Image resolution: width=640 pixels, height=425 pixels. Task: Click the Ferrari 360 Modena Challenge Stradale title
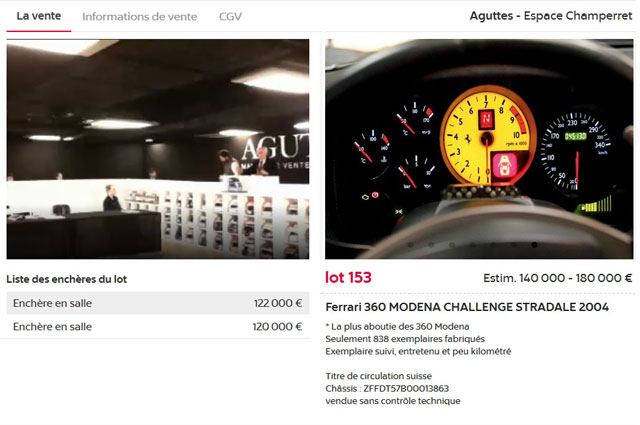click(467, 307)
